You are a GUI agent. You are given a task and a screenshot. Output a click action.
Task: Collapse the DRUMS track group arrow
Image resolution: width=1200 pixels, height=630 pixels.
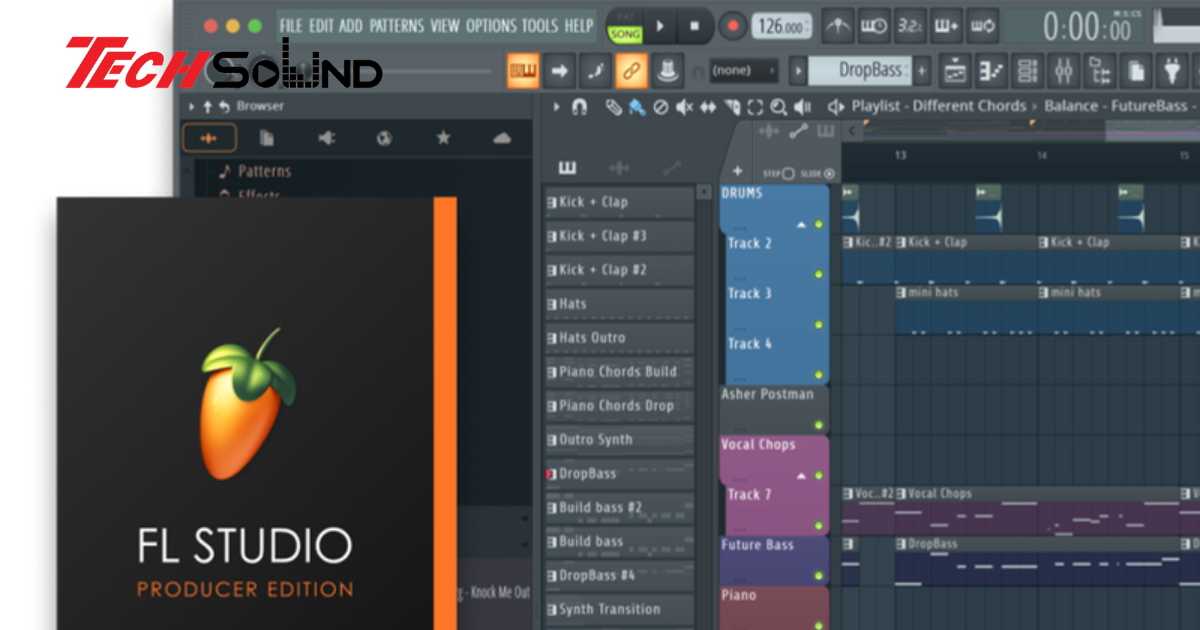[801, 225]
